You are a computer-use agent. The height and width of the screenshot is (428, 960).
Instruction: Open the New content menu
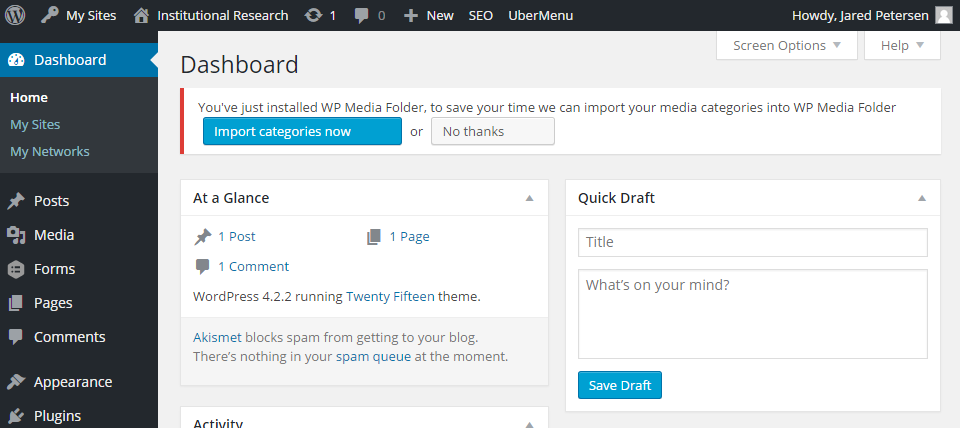point(440,15)
